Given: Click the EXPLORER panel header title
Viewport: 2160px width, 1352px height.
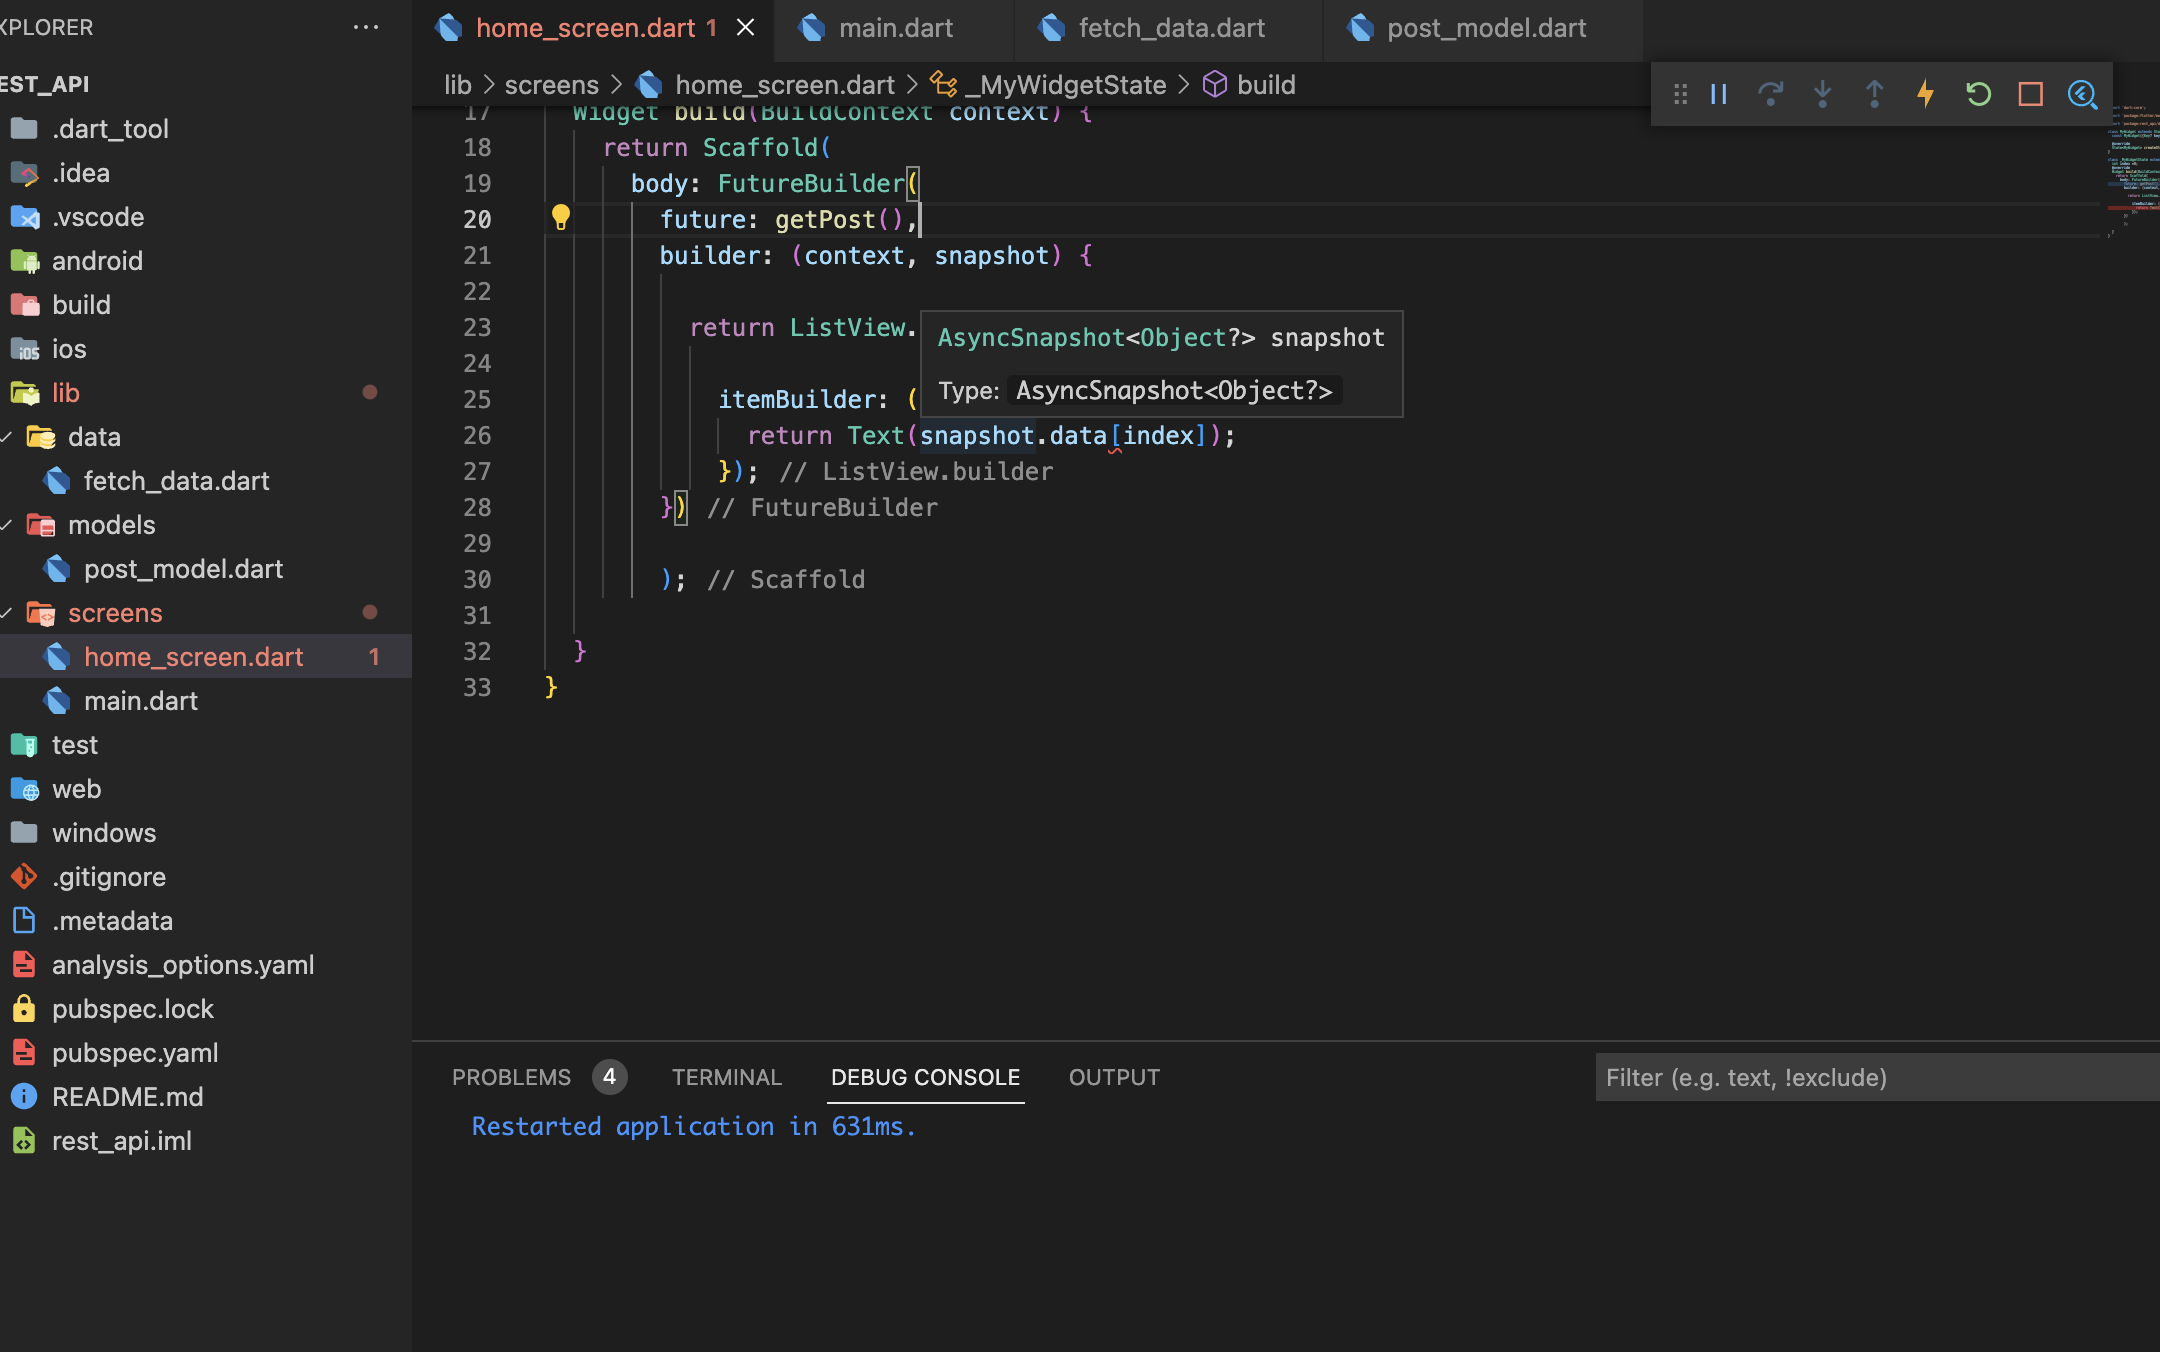Looking at the screenshot, I should 46,27.
